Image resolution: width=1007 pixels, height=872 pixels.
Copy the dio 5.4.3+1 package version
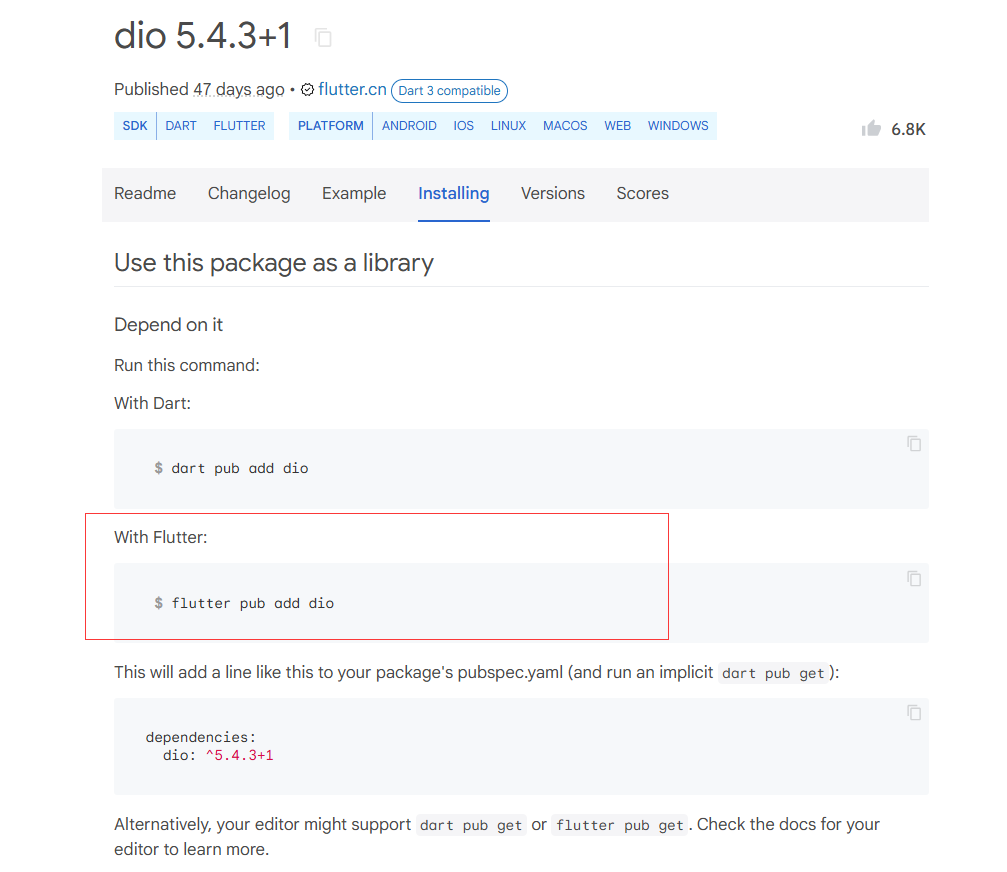point(323,38)
